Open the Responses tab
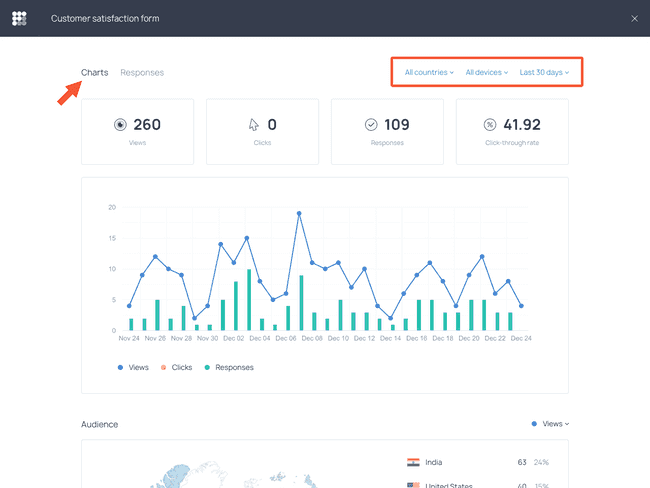650x488 pixels. point(142,73)
